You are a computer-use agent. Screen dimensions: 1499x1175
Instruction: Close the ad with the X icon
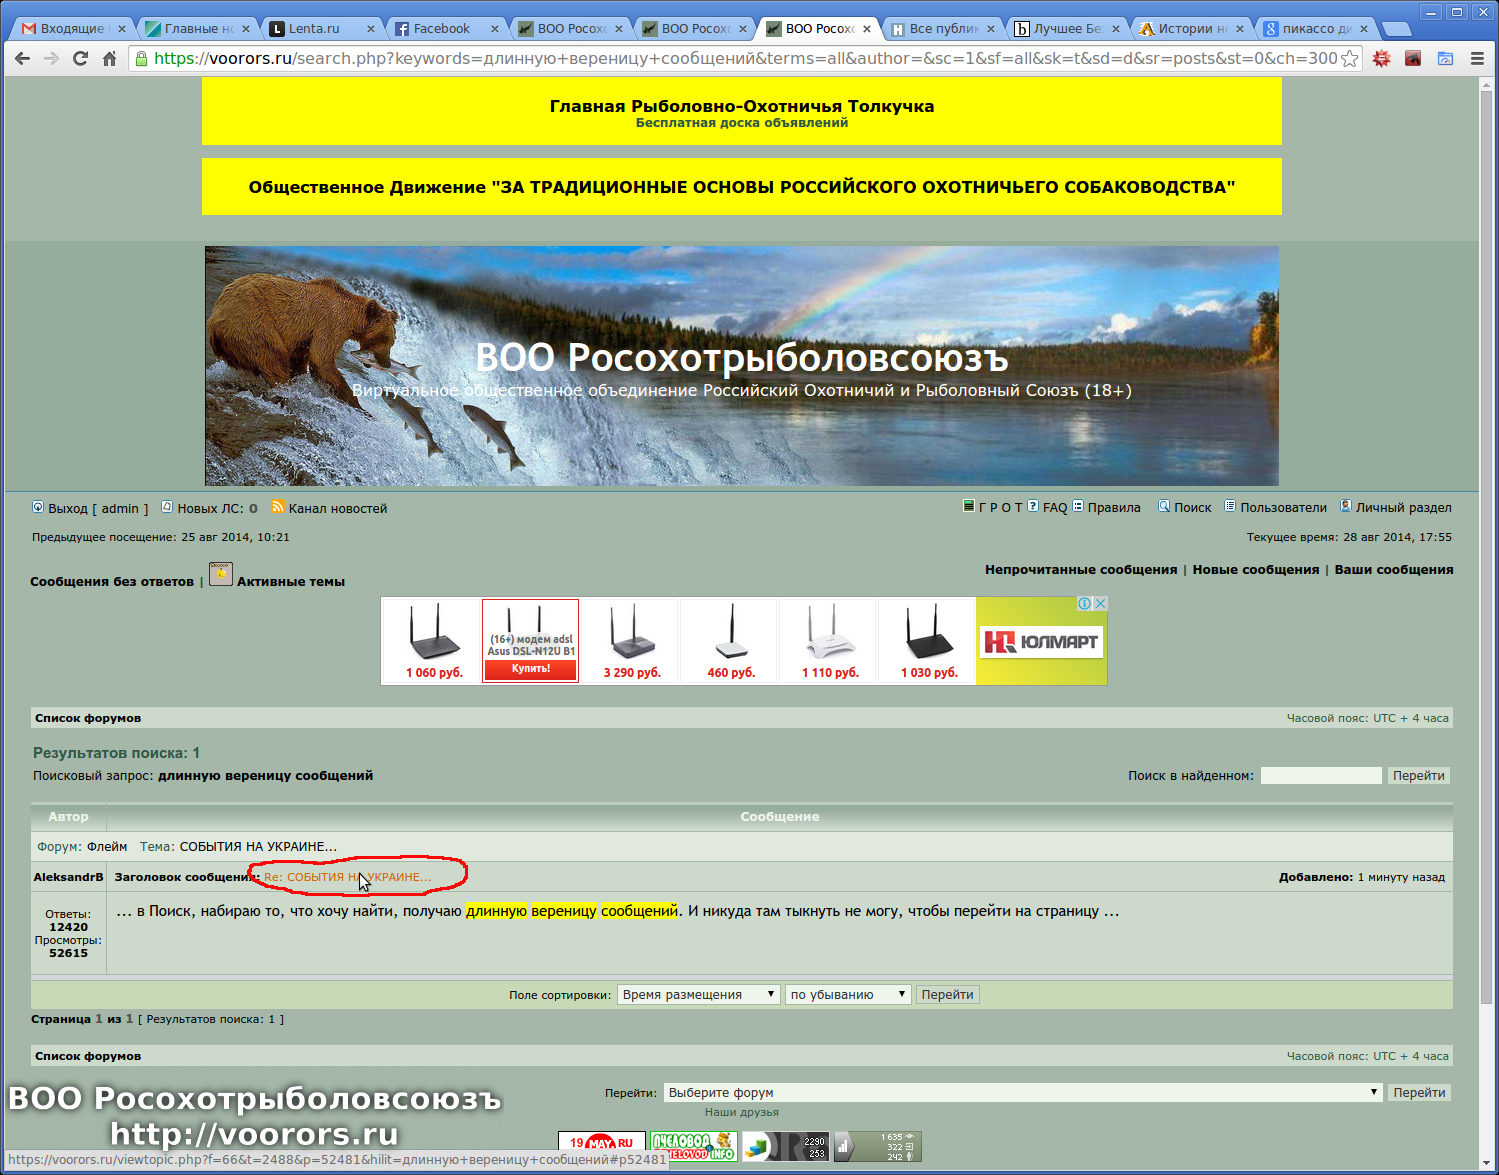point(1100,604)
